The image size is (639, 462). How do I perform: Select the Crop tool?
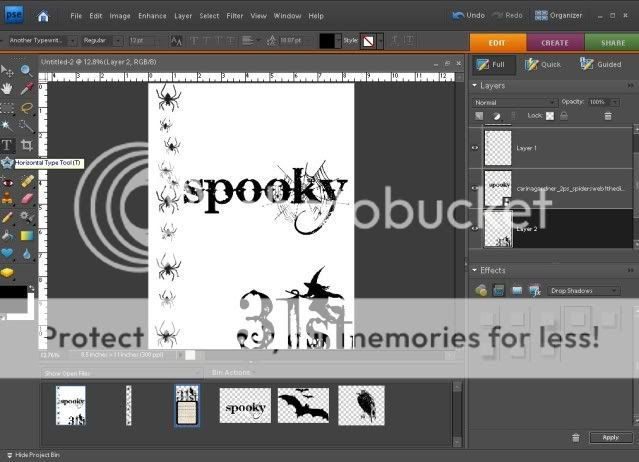click(x=26, y=145)
